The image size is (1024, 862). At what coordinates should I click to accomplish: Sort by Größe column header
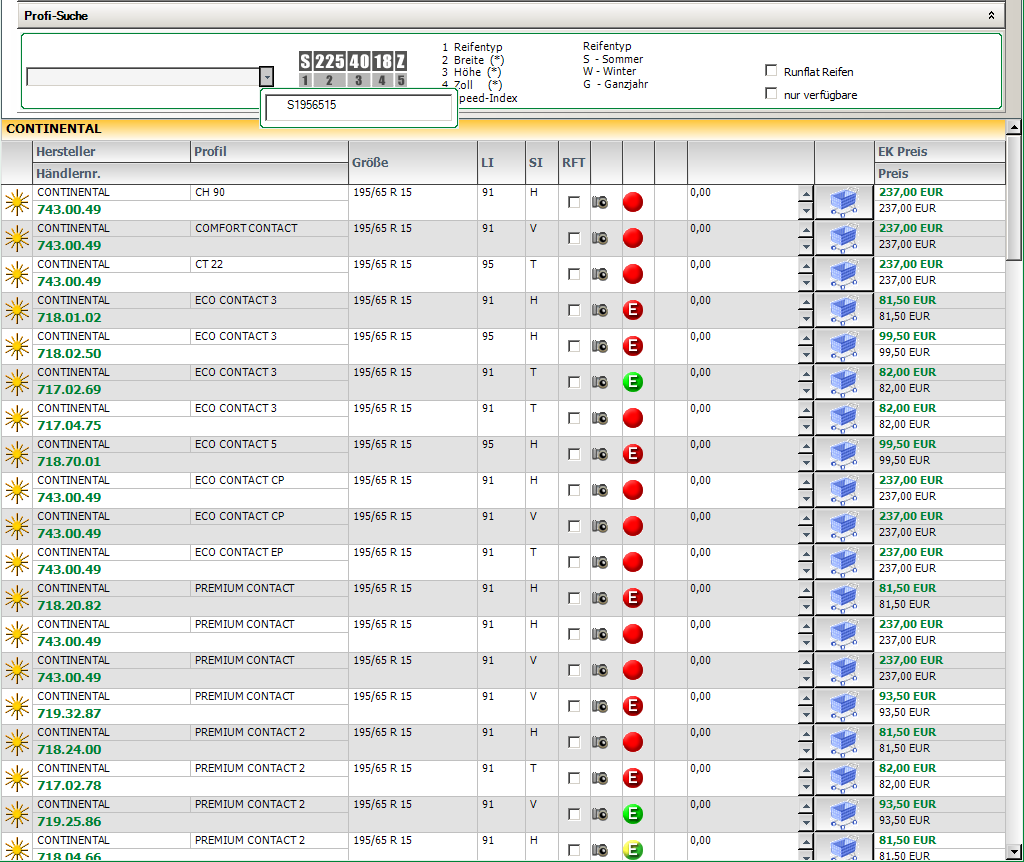click(413, 163)
